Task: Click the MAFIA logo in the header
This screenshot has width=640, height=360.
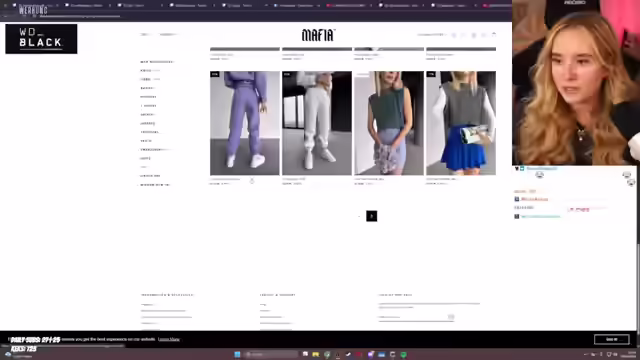Action: (x=318, y=35)
